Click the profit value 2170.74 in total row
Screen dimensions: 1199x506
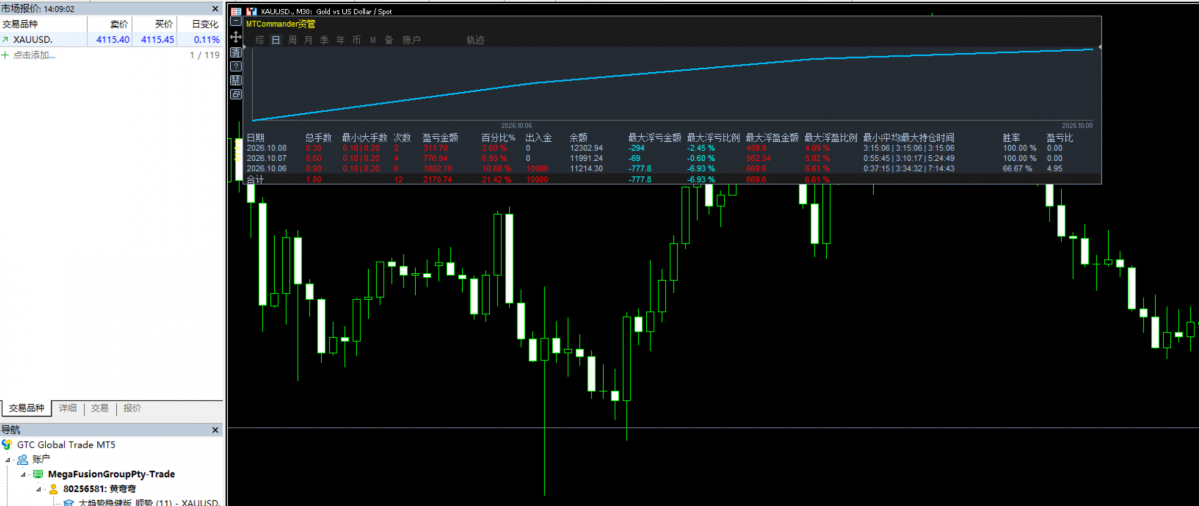[437, 179]
